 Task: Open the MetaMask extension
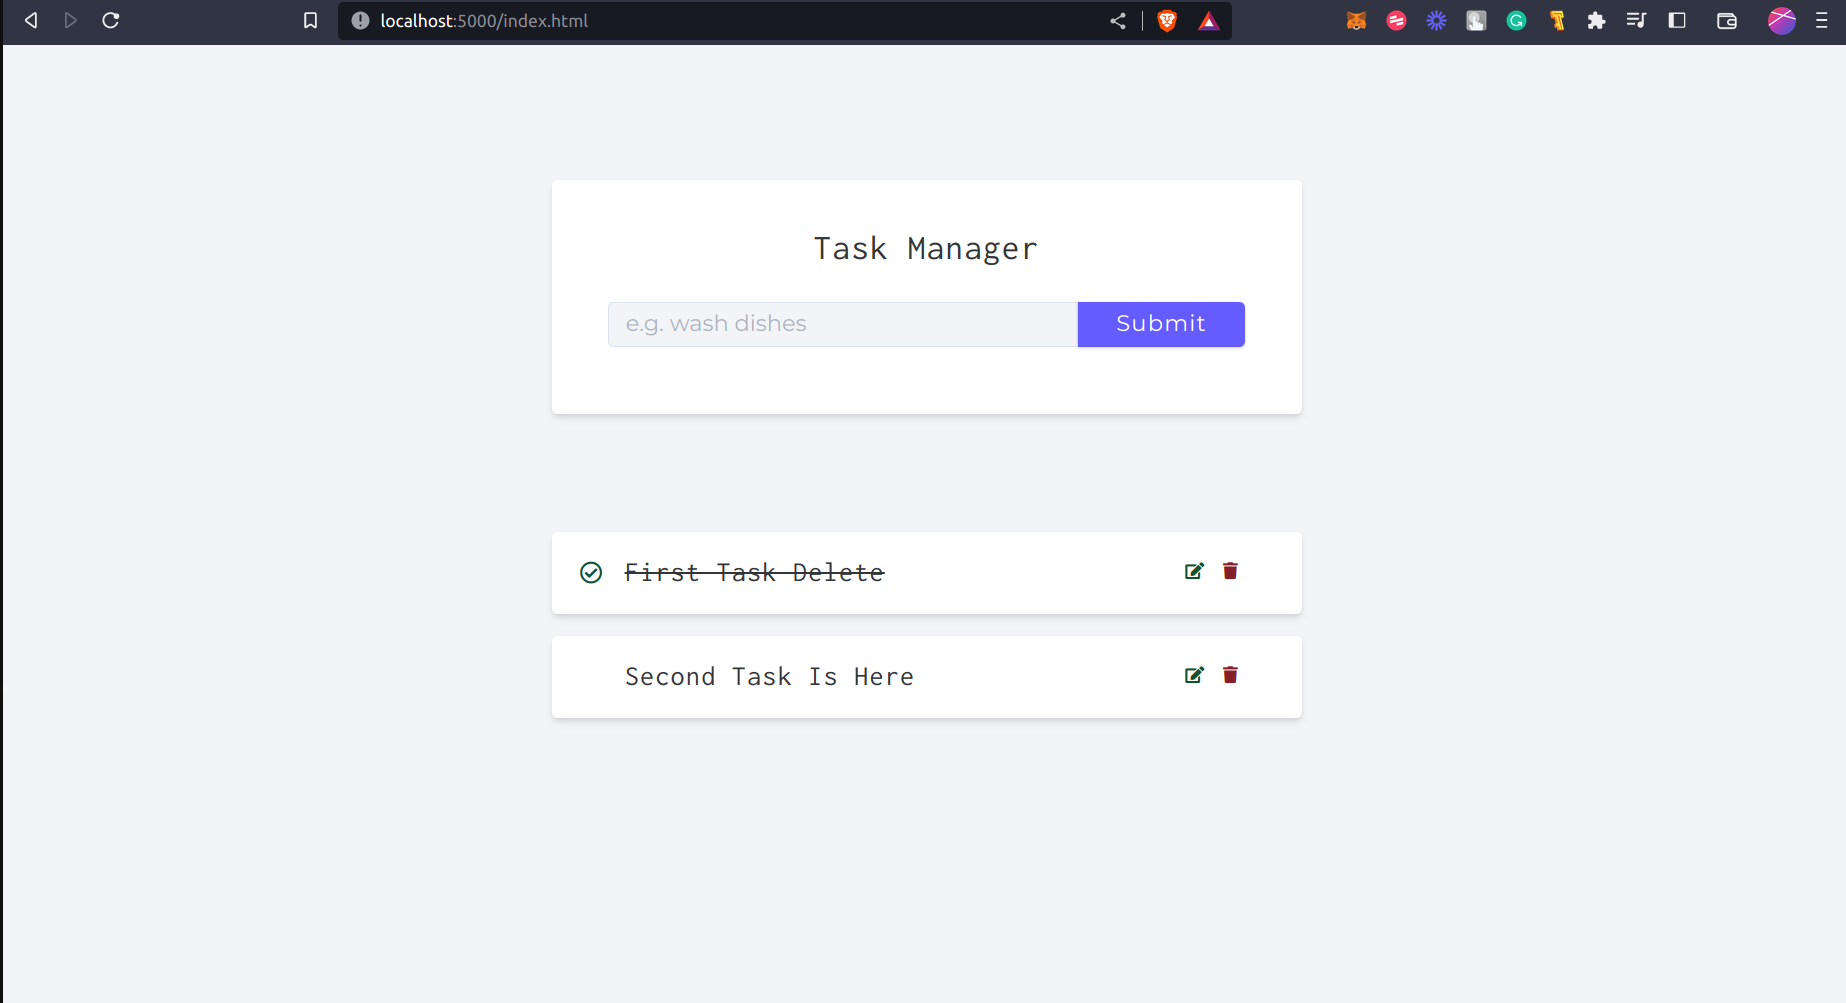[x=1356, y=20]
